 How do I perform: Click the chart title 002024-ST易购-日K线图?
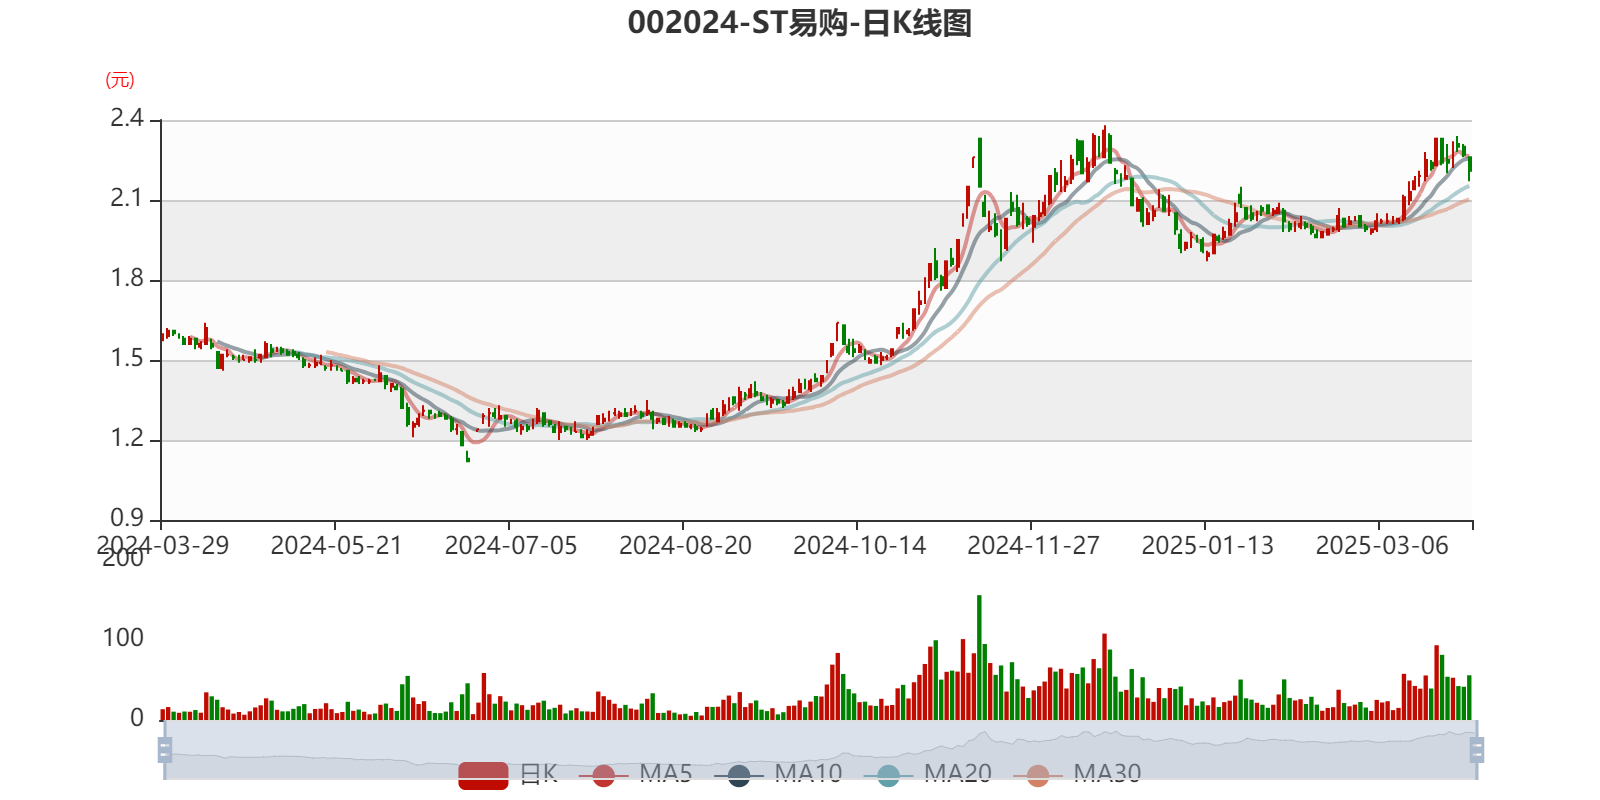tap(800, 23)
